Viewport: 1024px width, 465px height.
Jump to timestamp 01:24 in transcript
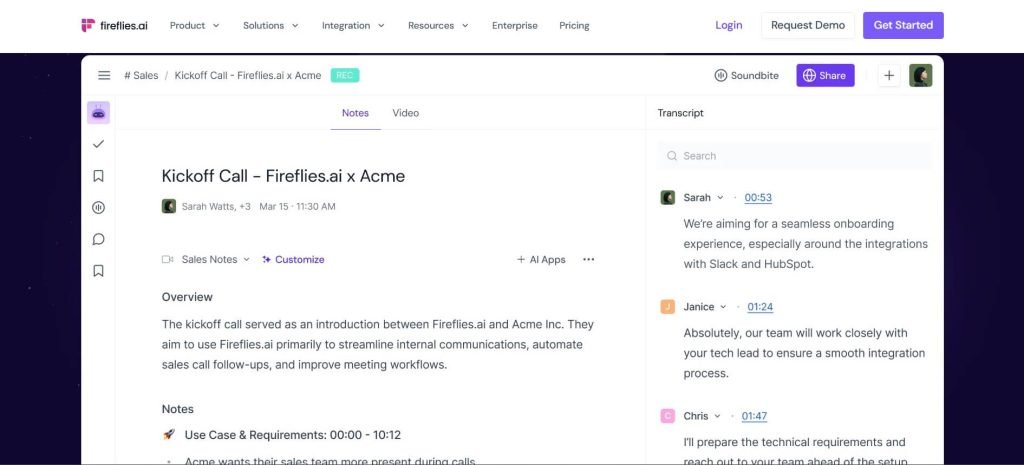click(x=760, y=307)
